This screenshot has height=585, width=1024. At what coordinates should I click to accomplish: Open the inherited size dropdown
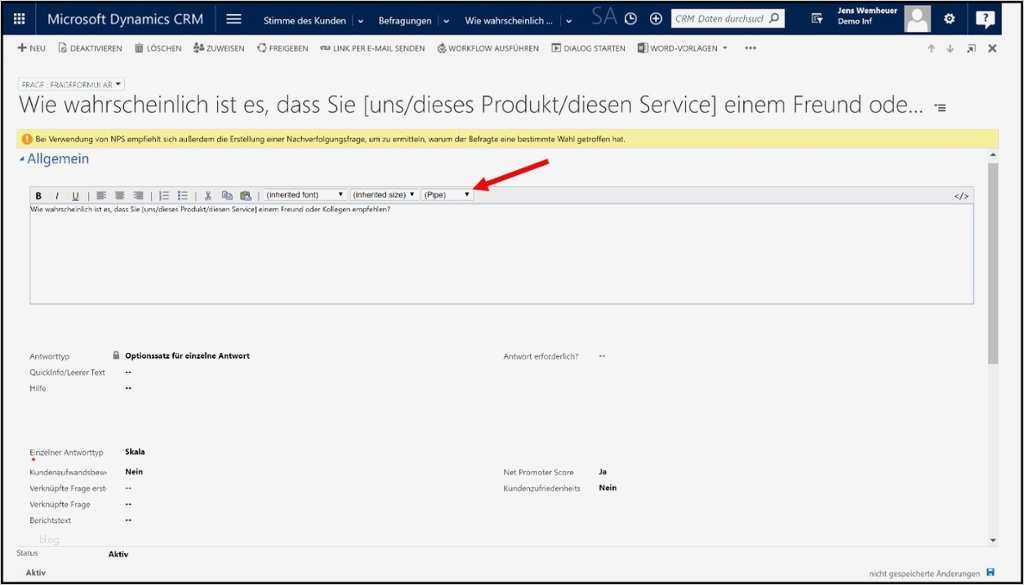point(385,195)
